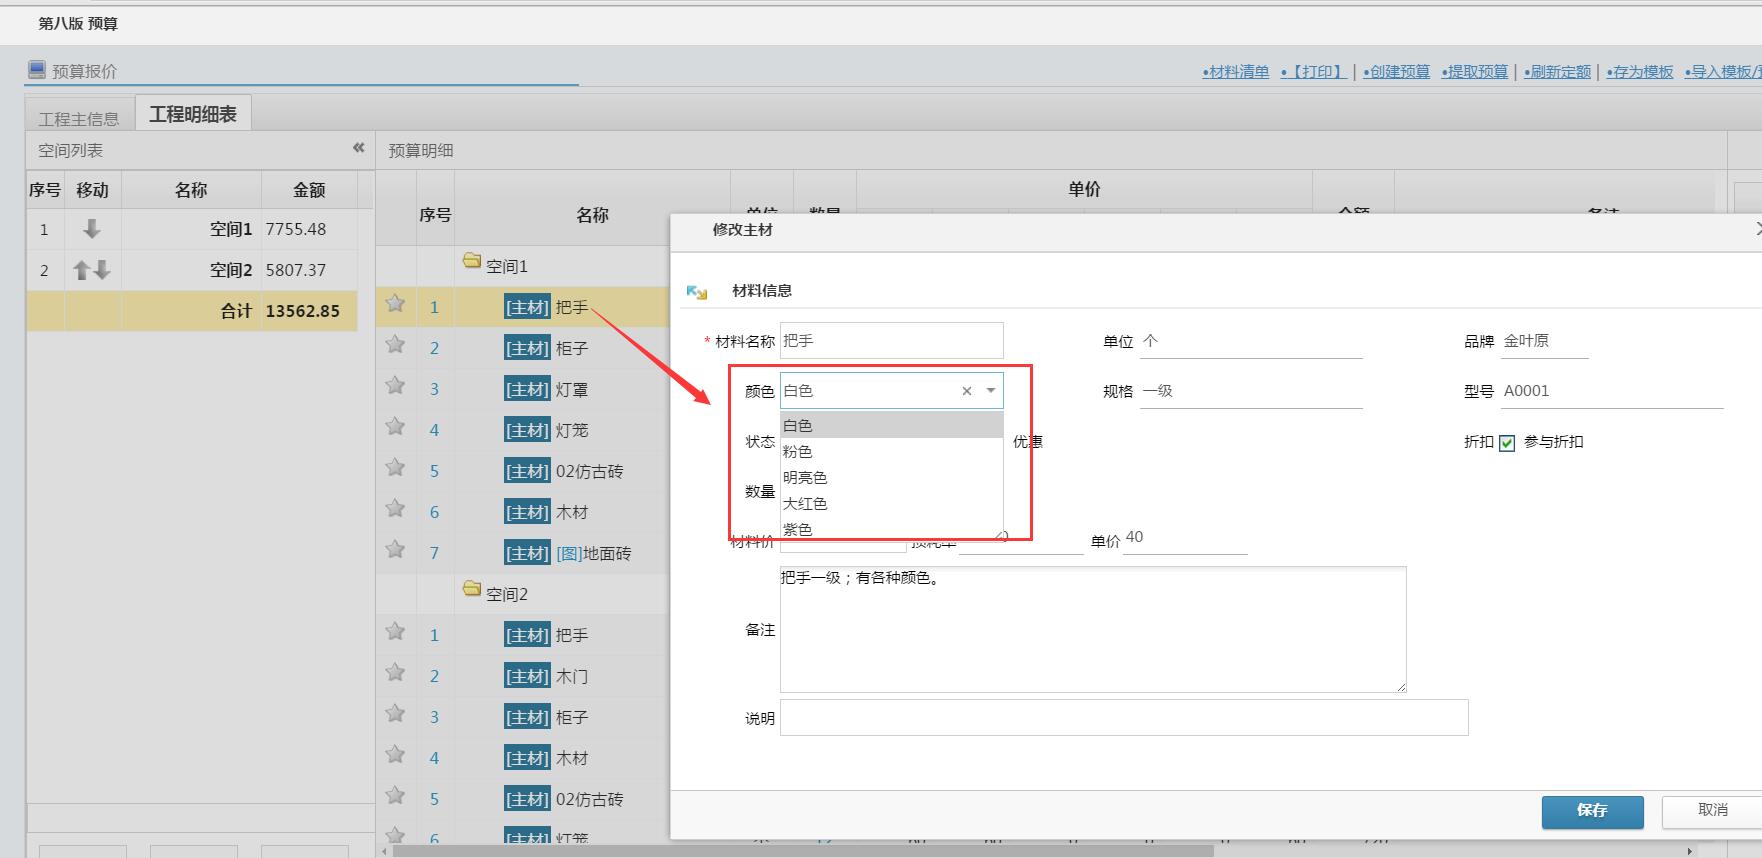Collapse the 空间列表 panel with the double-chevron
The height and width of the screenshot is (858, 1762).
(359, 148)
